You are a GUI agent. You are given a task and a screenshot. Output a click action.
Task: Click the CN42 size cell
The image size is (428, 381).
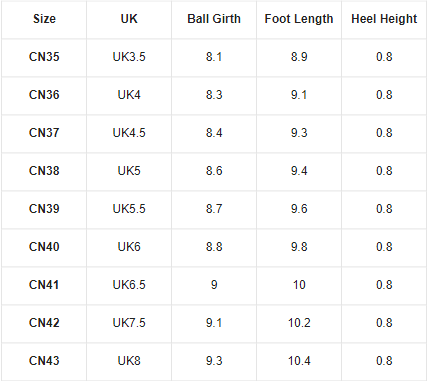click(x=44, y=323)
